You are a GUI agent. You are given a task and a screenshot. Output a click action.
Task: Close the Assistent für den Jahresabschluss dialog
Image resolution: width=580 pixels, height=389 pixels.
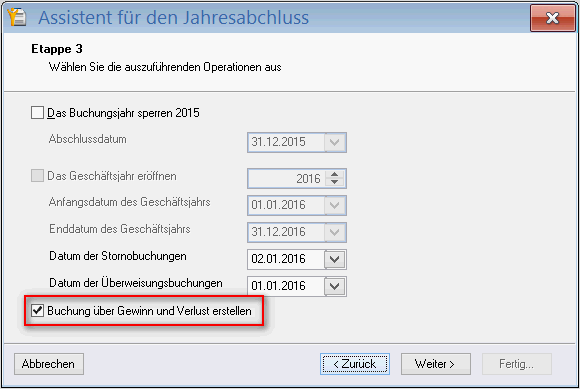[x=552, y=18]
